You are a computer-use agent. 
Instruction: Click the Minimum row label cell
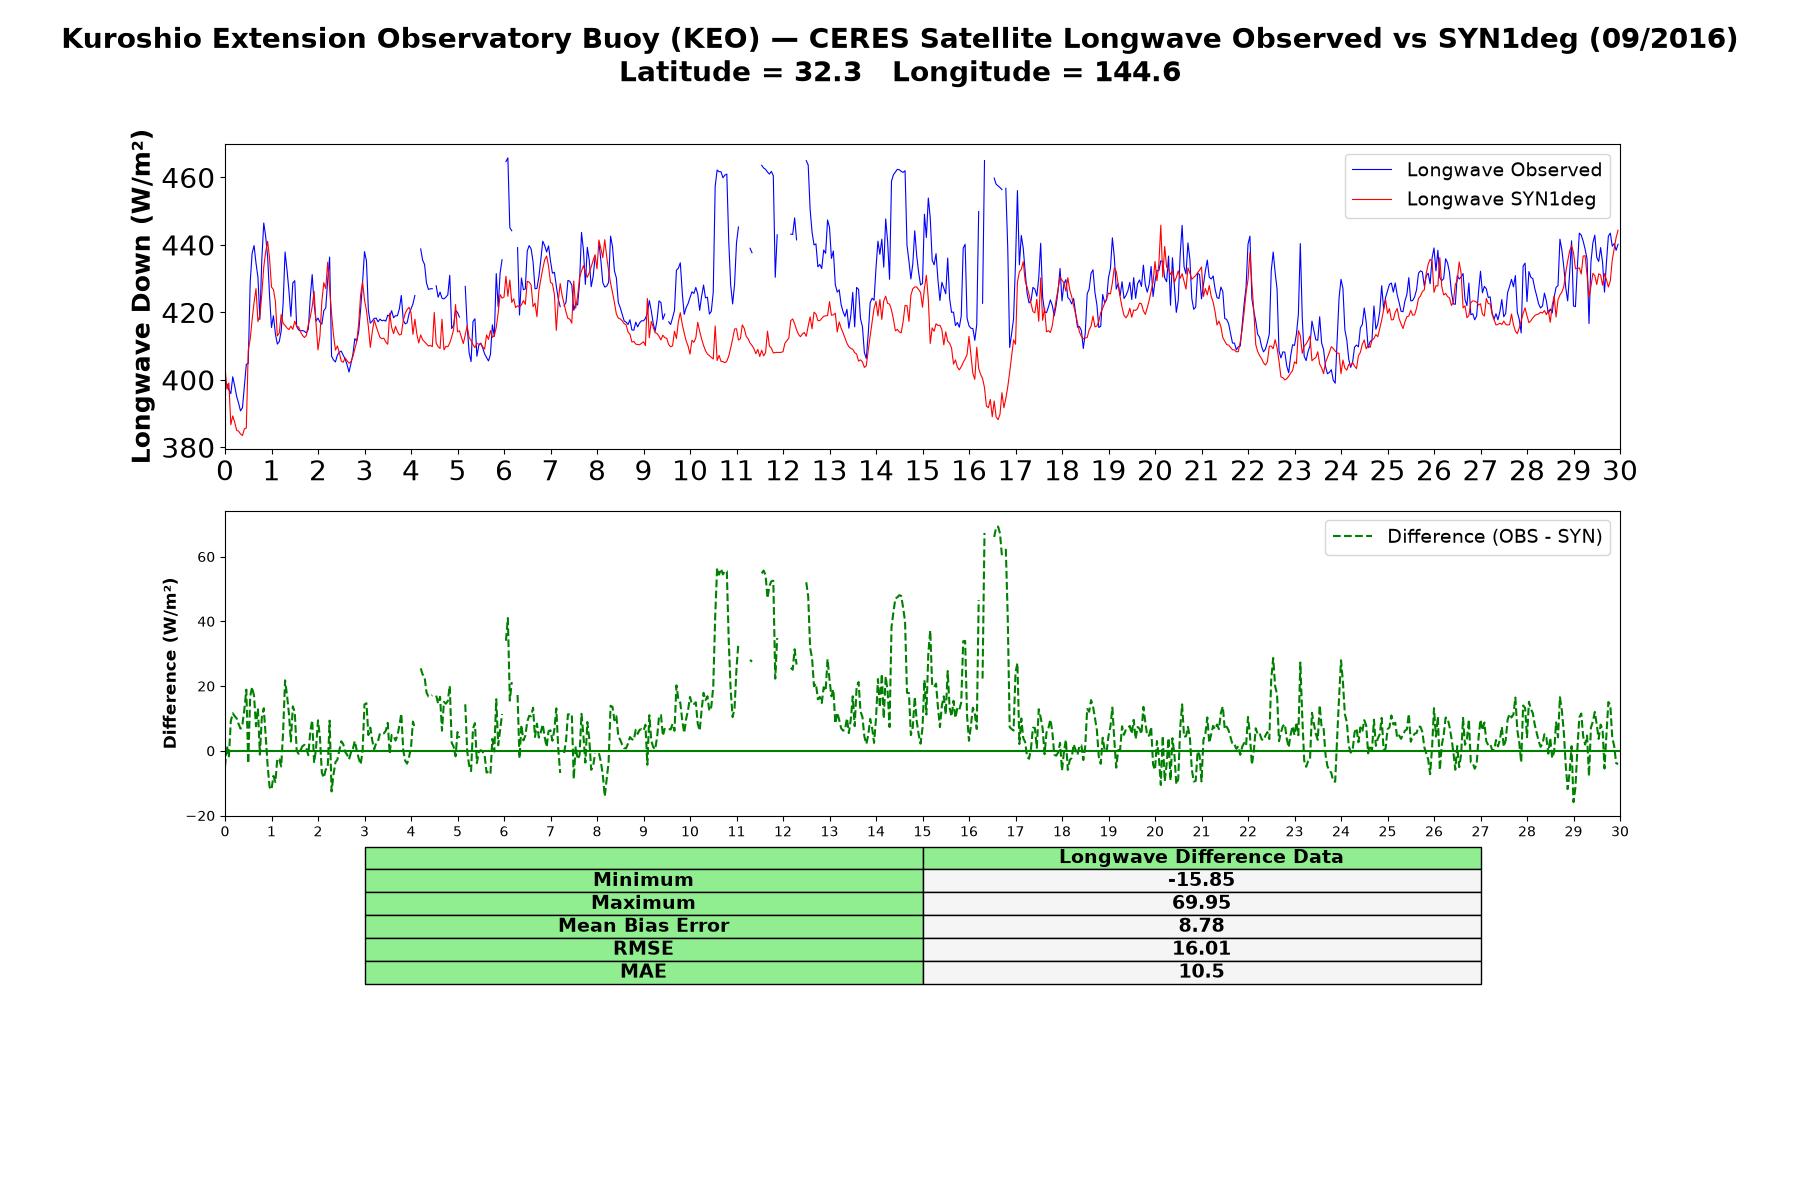pos(644,880)
